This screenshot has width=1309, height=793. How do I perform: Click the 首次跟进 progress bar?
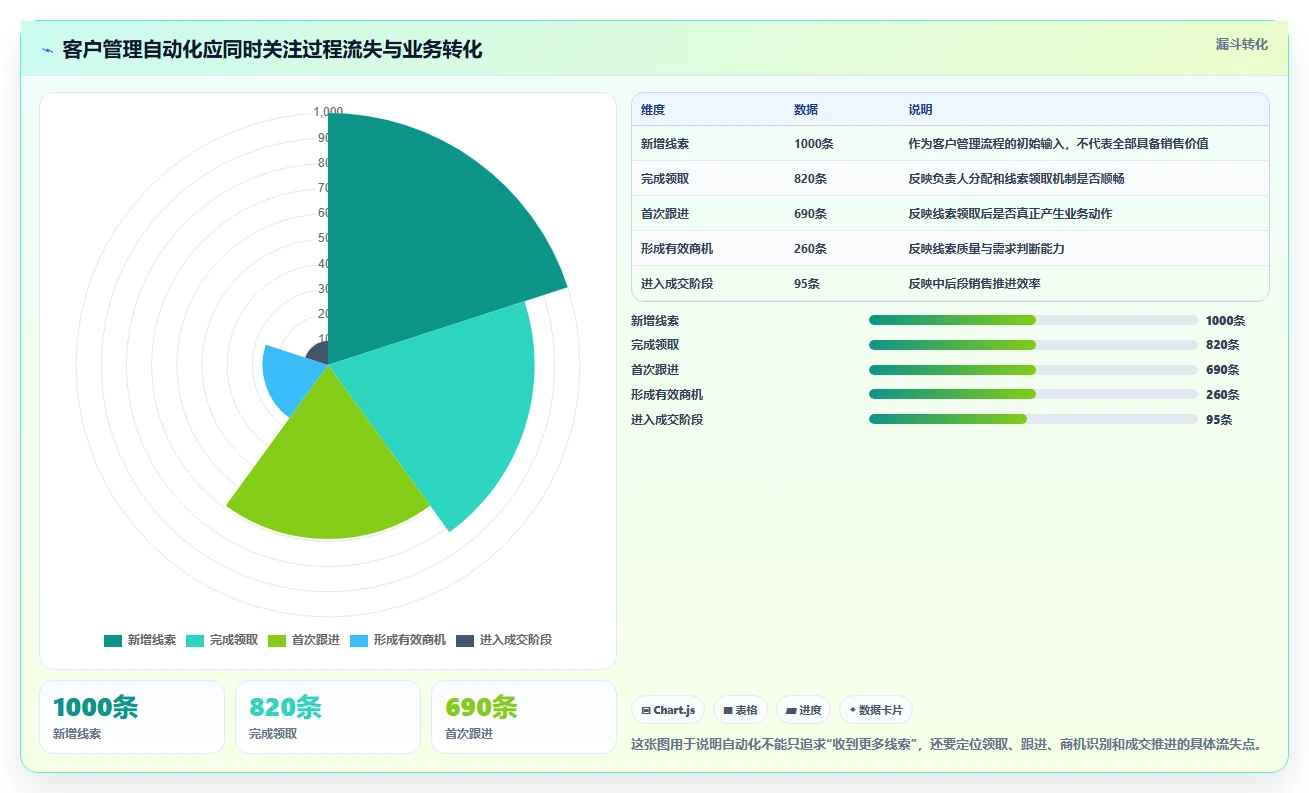1033,370
